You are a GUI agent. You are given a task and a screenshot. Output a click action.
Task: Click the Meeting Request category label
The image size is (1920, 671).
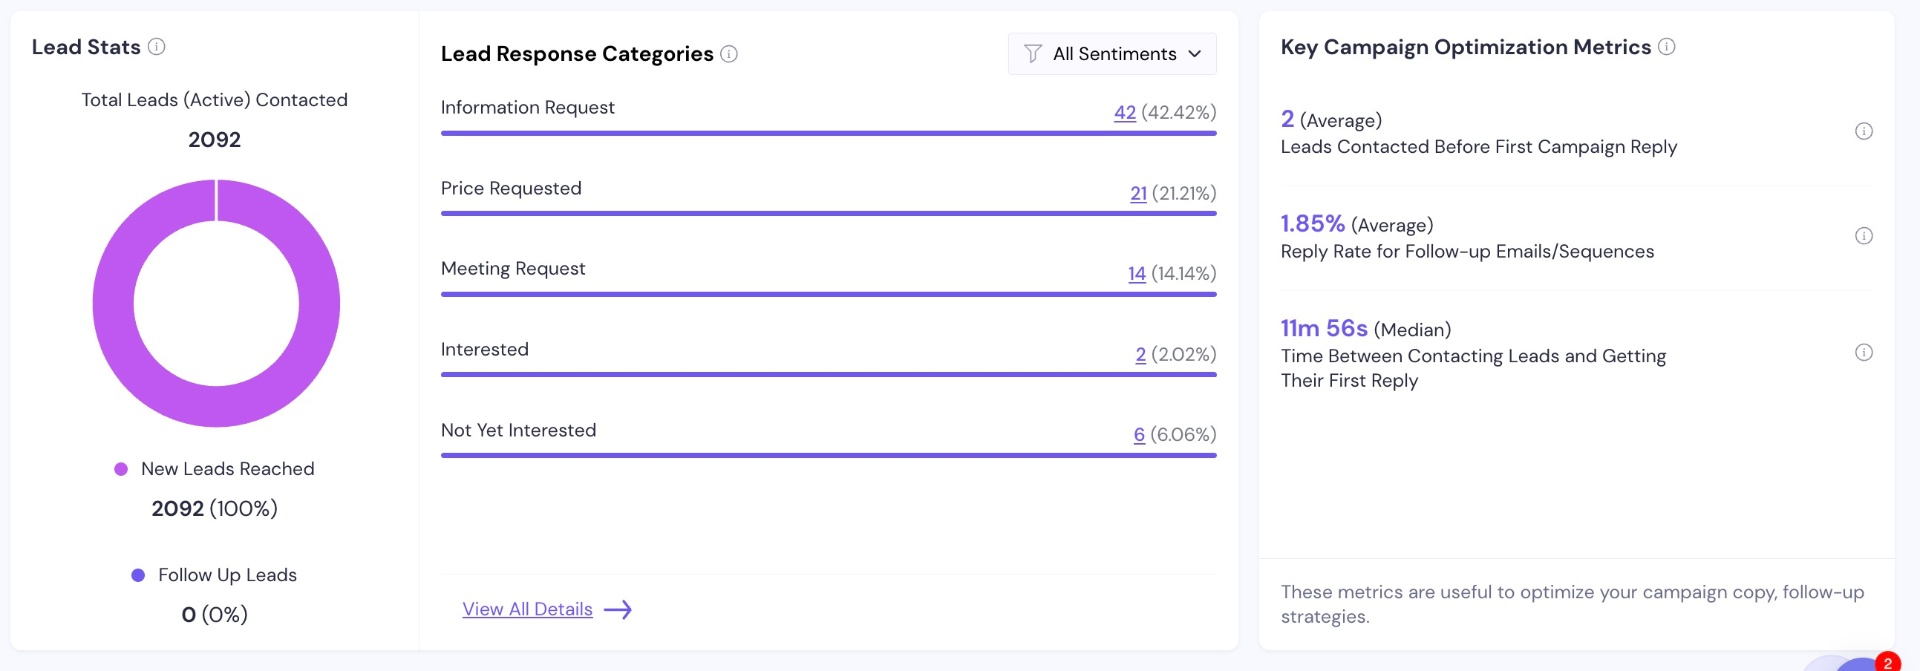point(513,269)
